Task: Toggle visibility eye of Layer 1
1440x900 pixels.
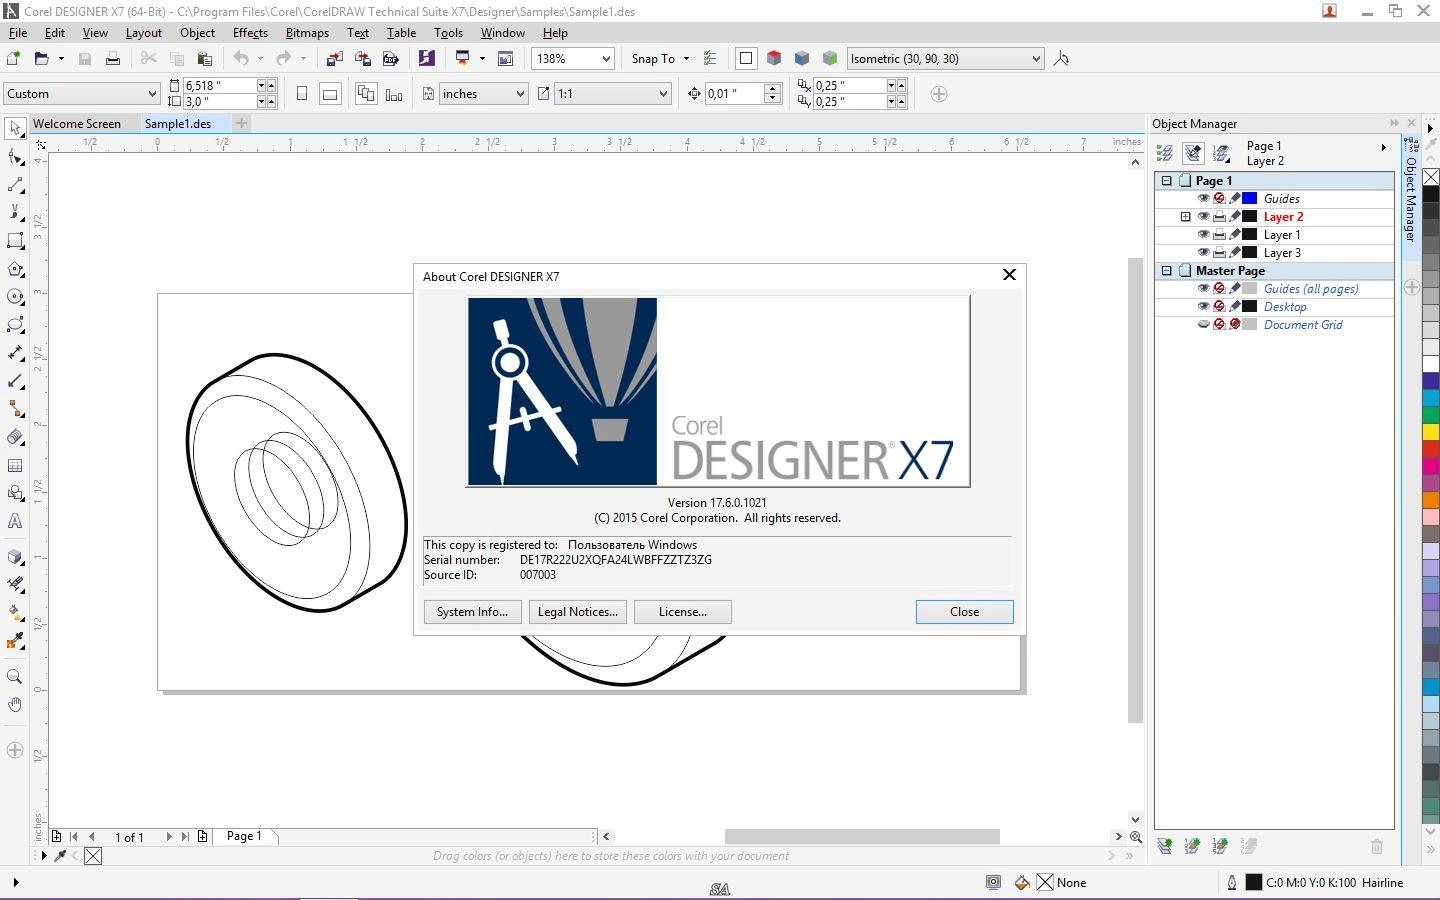Action: 1204,235
